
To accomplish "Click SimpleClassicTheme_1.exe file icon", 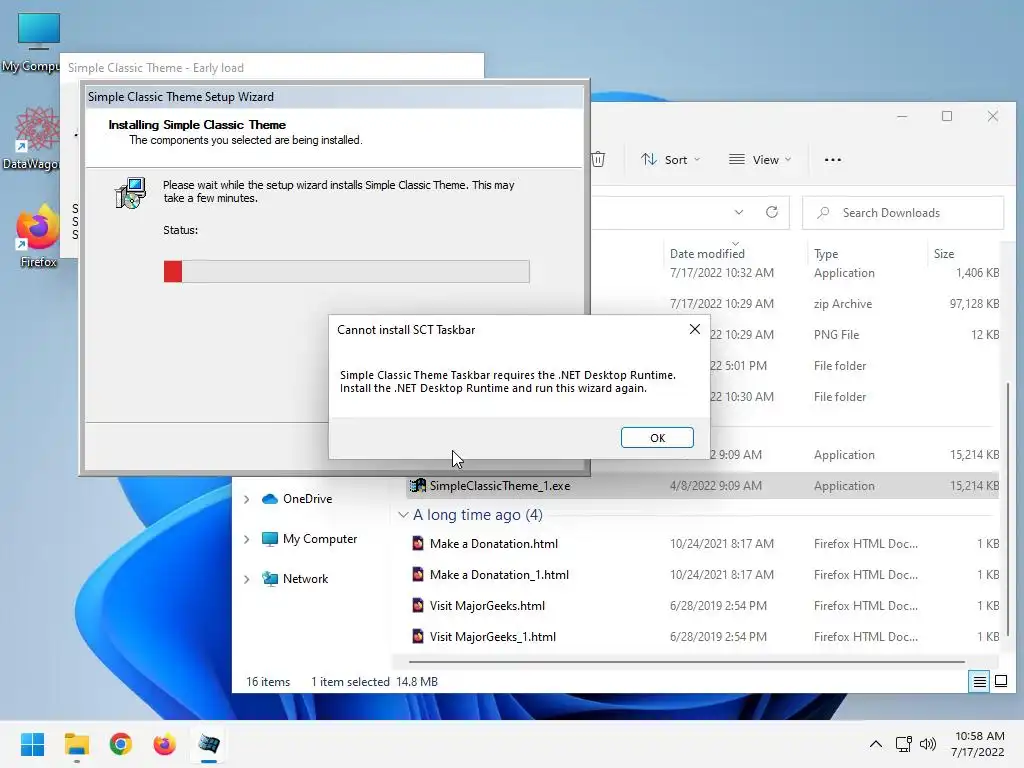I will click(x=417, y=485).
